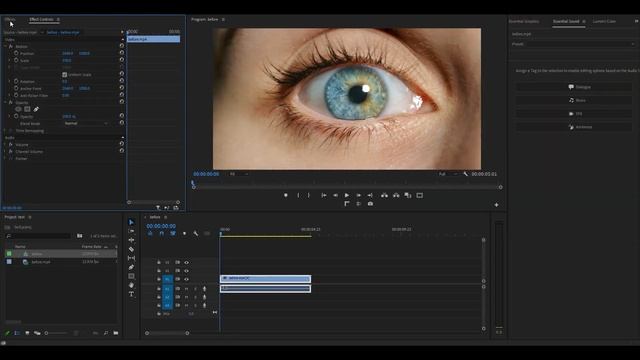Open the Fit zoom level dropdown

pos(238,174)
